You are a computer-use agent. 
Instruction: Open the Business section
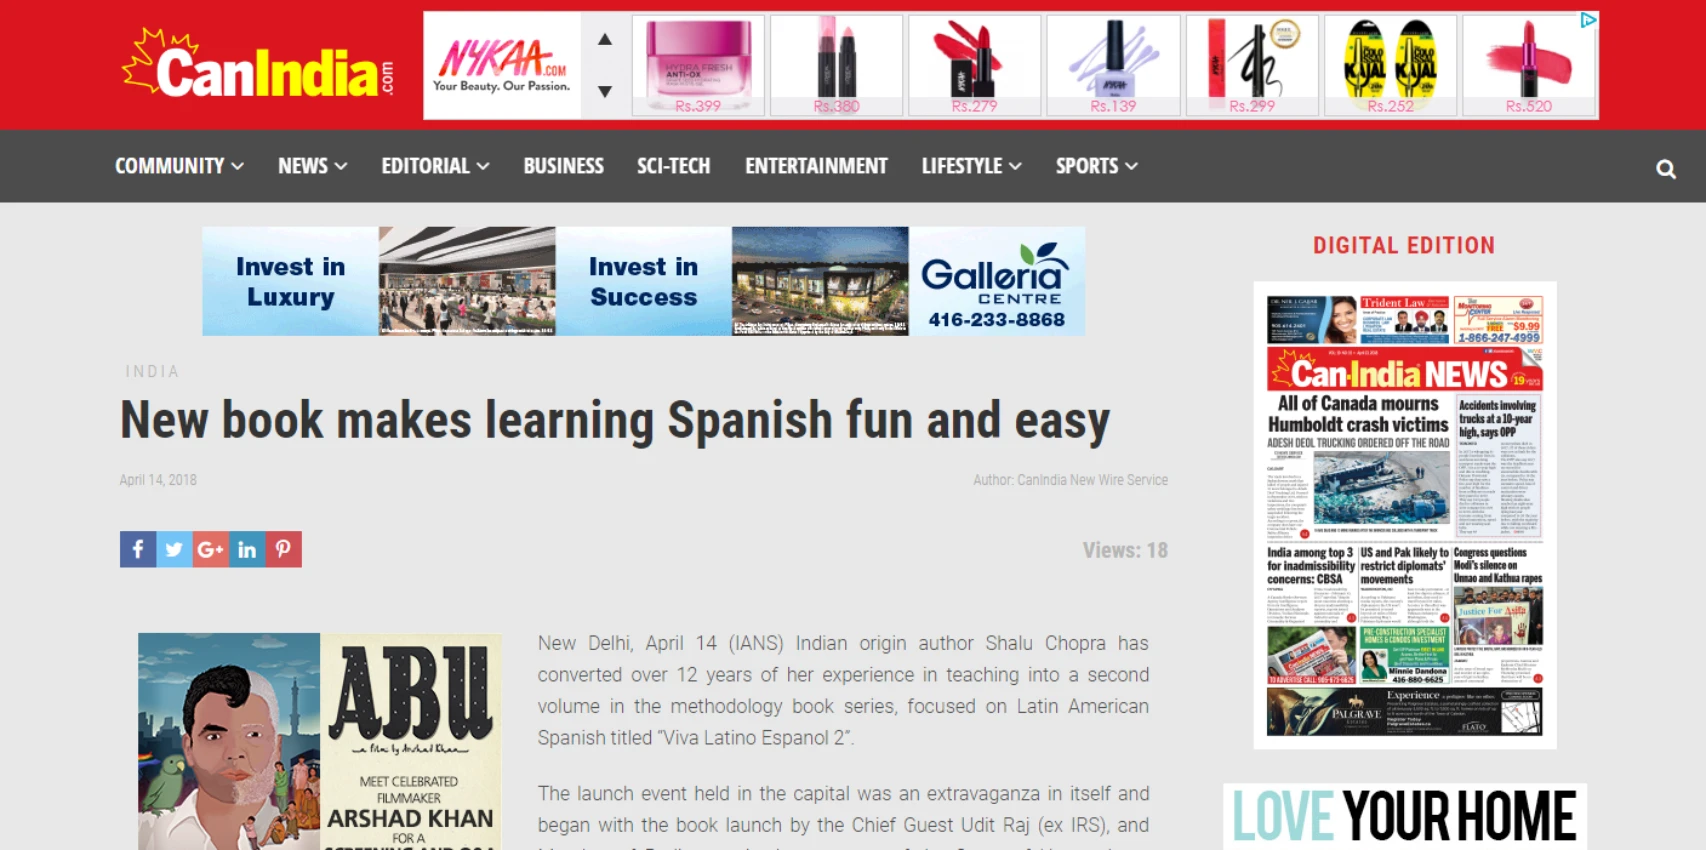click(563, 166)
